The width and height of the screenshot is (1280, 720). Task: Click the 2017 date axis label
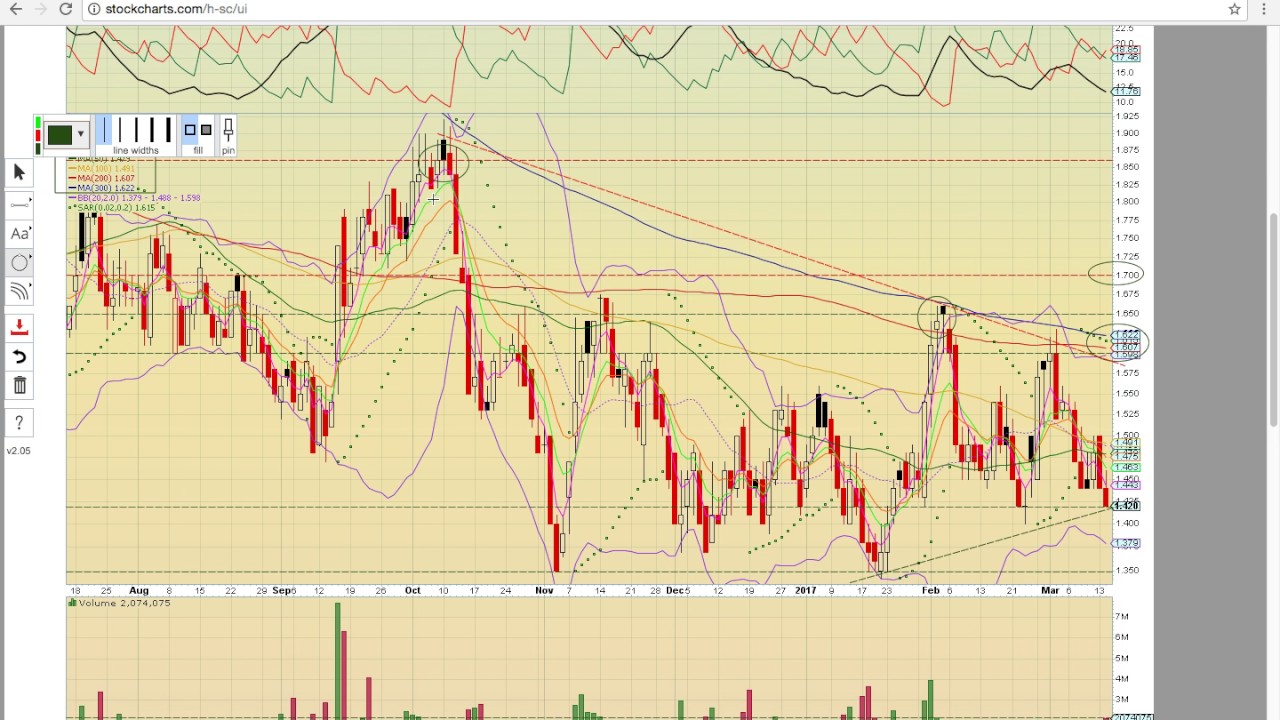[806, 590]
